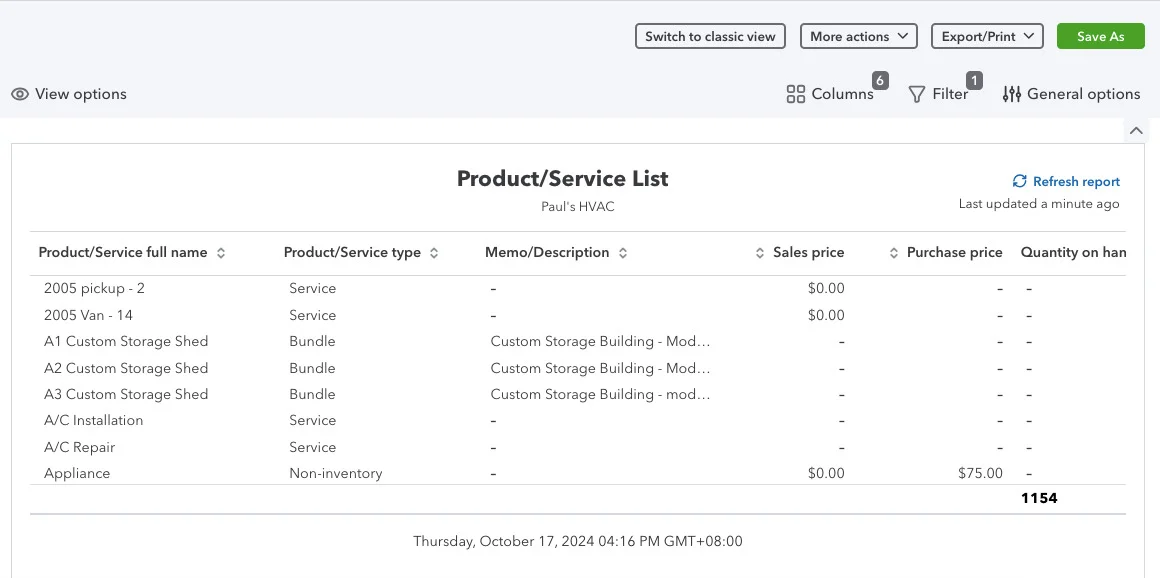Click Service type for A/C Installation
The height and width of the screenshot is (578, 1160).
coord(312,420)
